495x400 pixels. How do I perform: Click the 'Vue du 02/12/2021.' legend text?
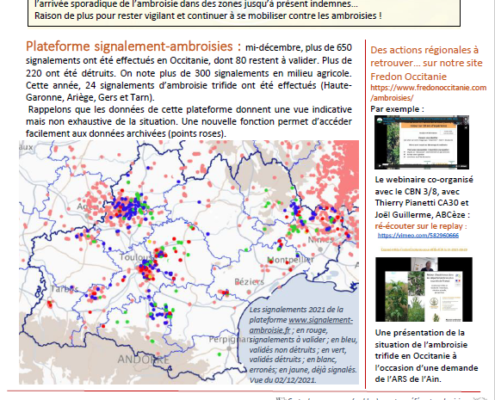click(282, 380)
